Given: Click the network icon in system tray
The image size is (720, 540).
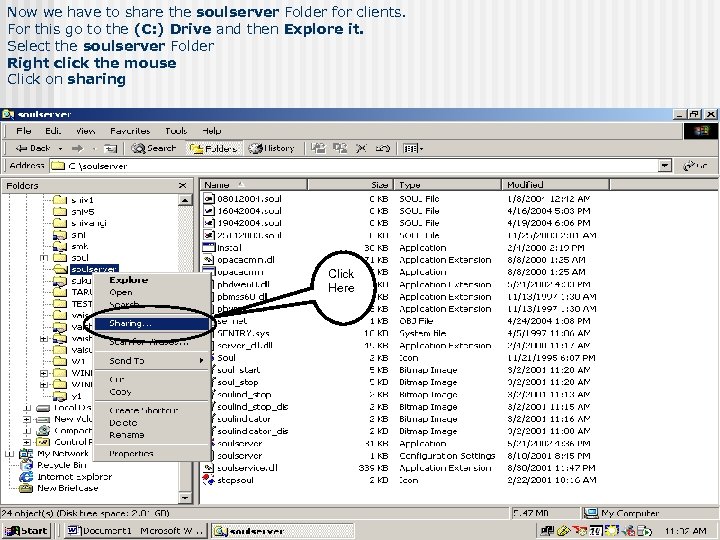Looking at the screenshot, I should click(x=546, y=531).
